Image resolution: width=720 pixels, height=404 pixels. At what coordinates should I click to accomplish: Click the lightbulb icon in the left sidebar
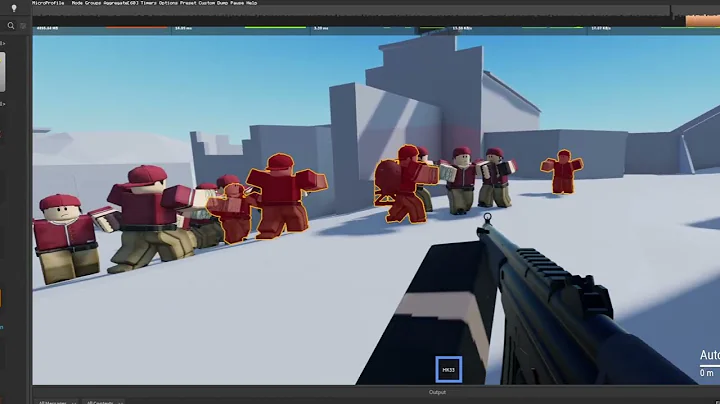pyautogui.click(x=14, y=8)
